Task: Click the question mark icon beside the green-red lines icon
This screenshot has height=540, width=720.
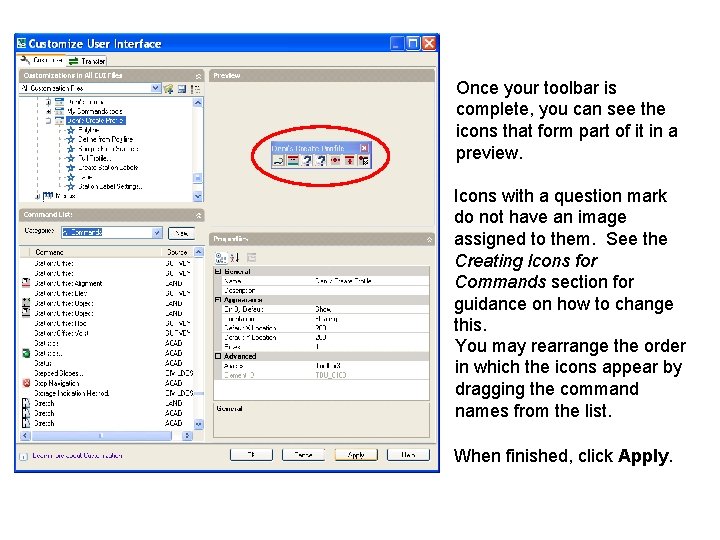Action: [307, 161]
